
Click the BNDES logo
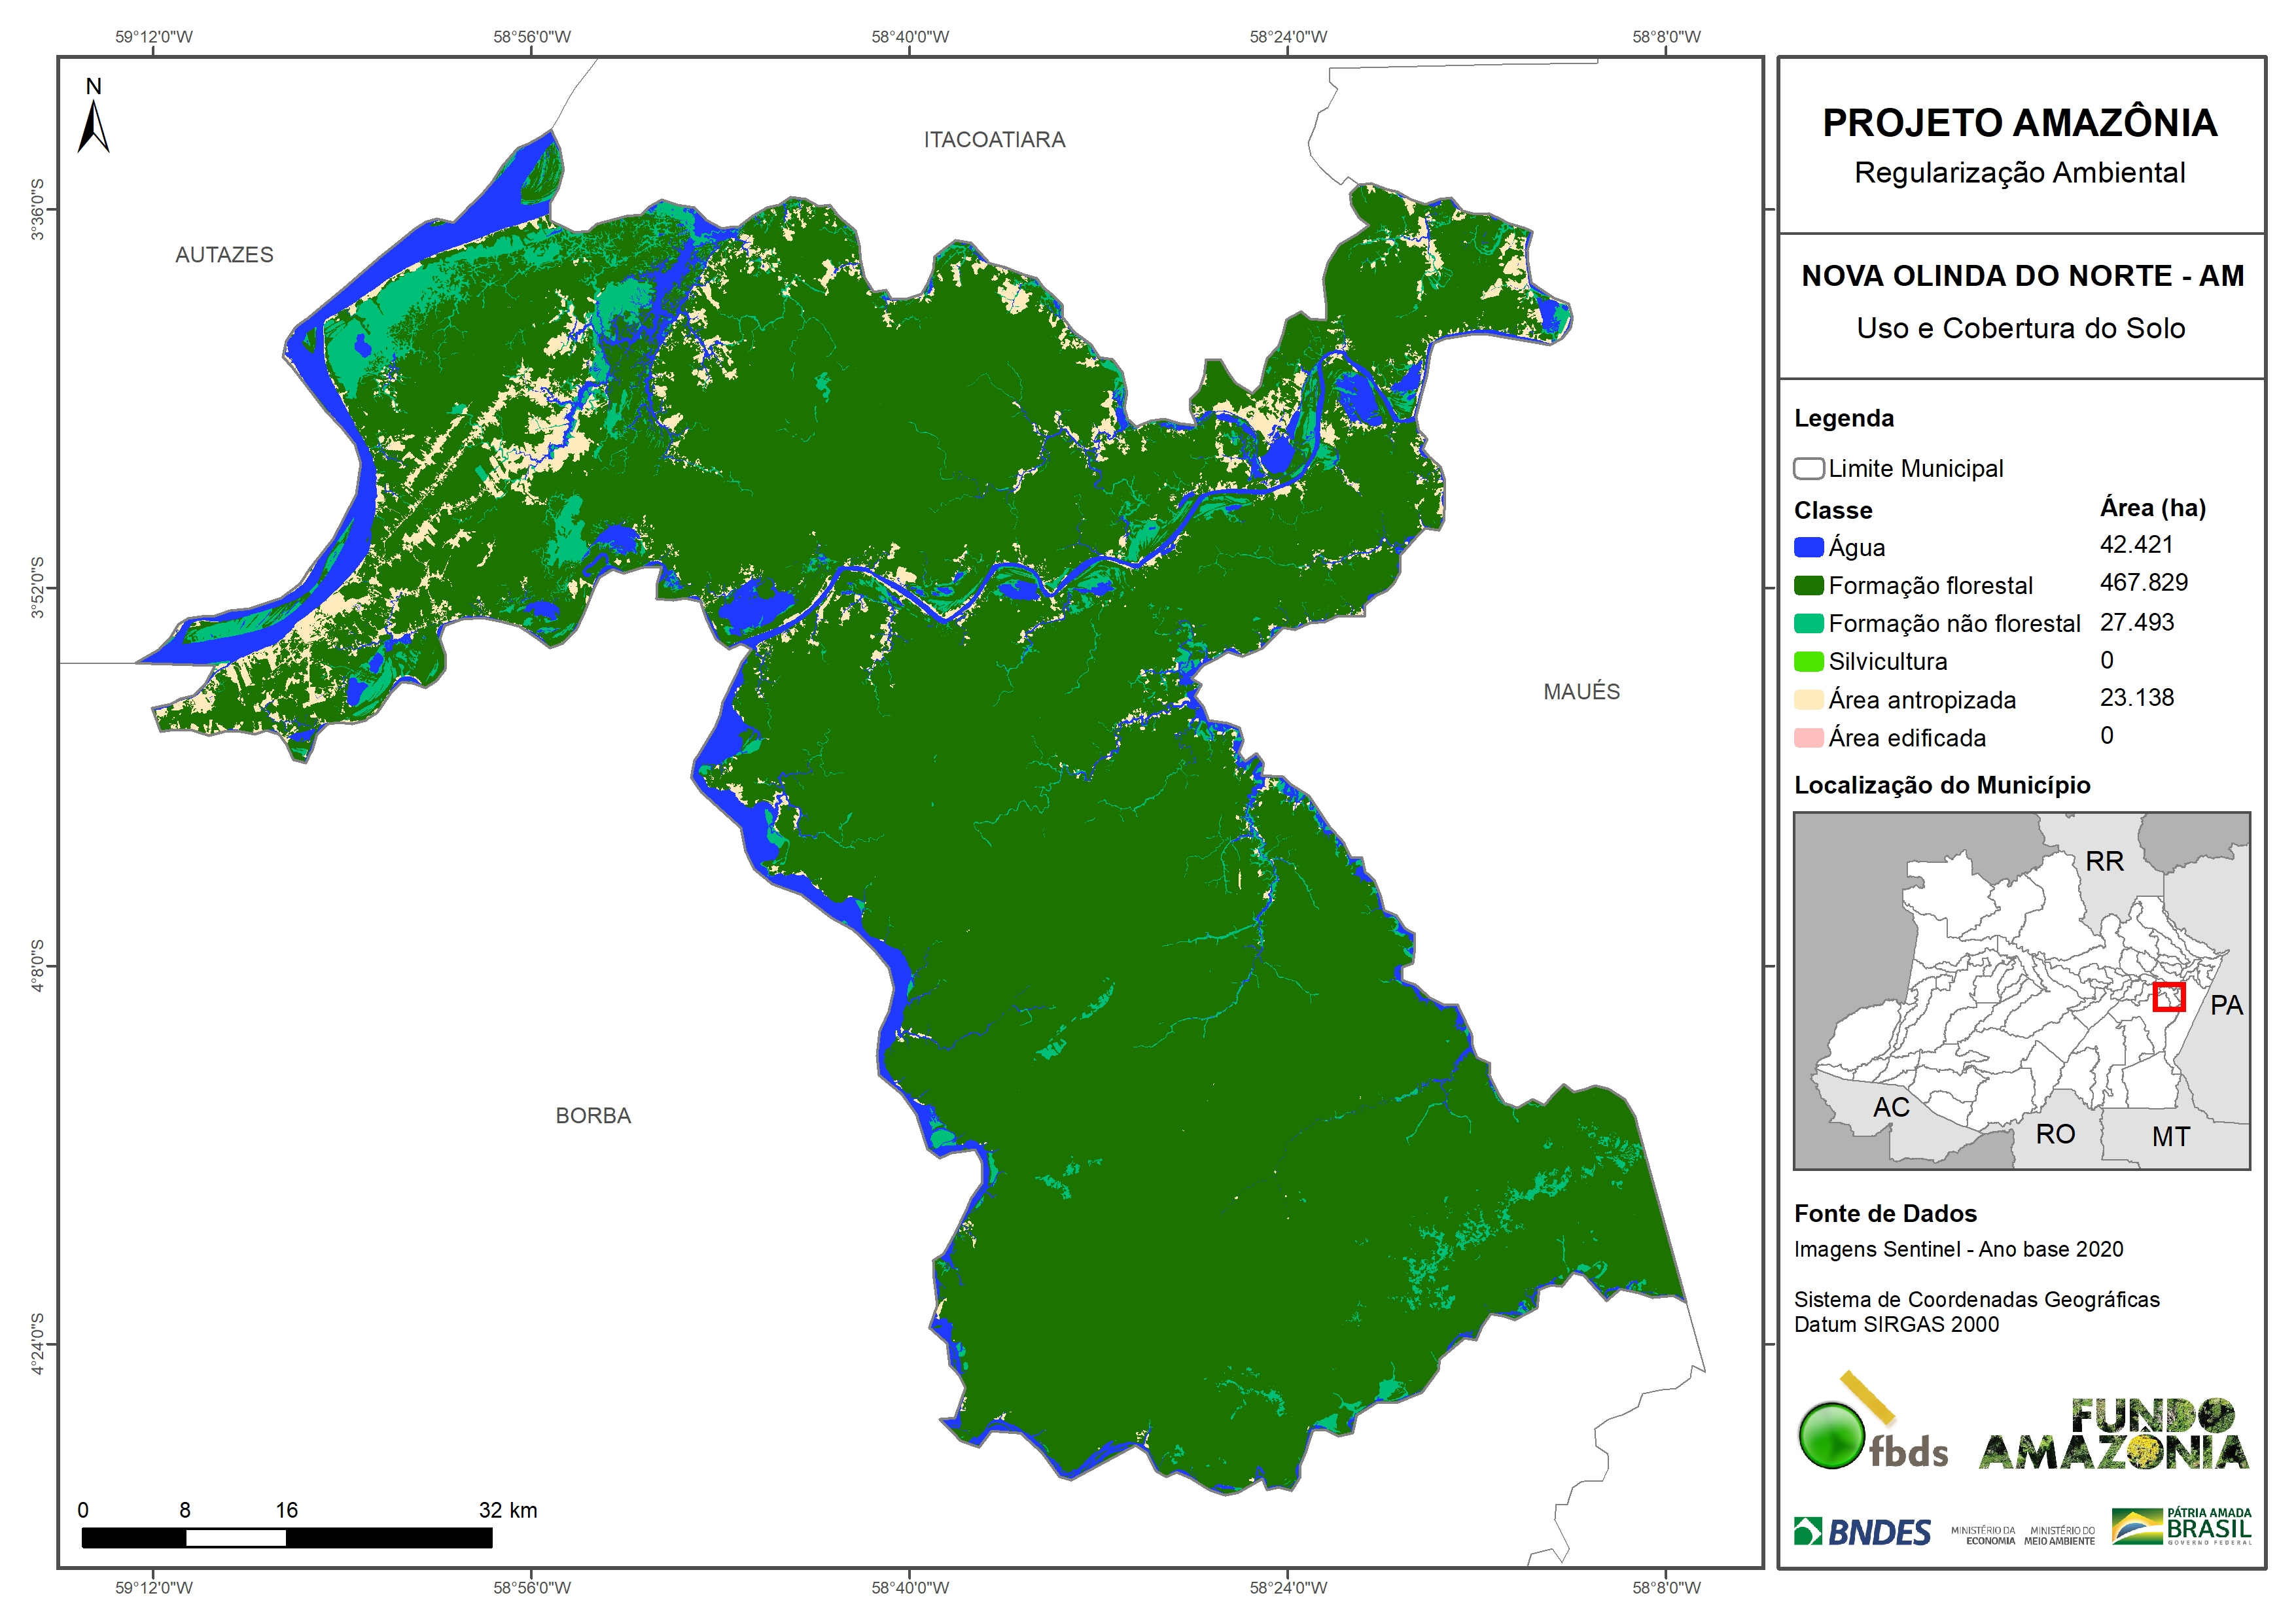tap(1862, 1532)
